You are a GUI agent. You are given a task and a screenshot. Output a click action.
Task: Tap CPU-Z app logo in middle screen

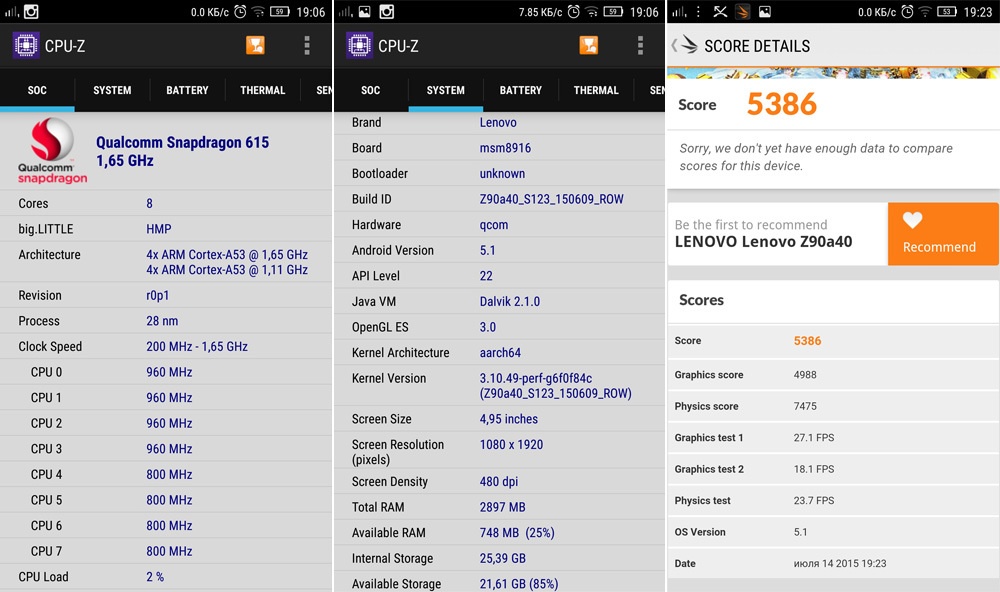pos(359,45)
